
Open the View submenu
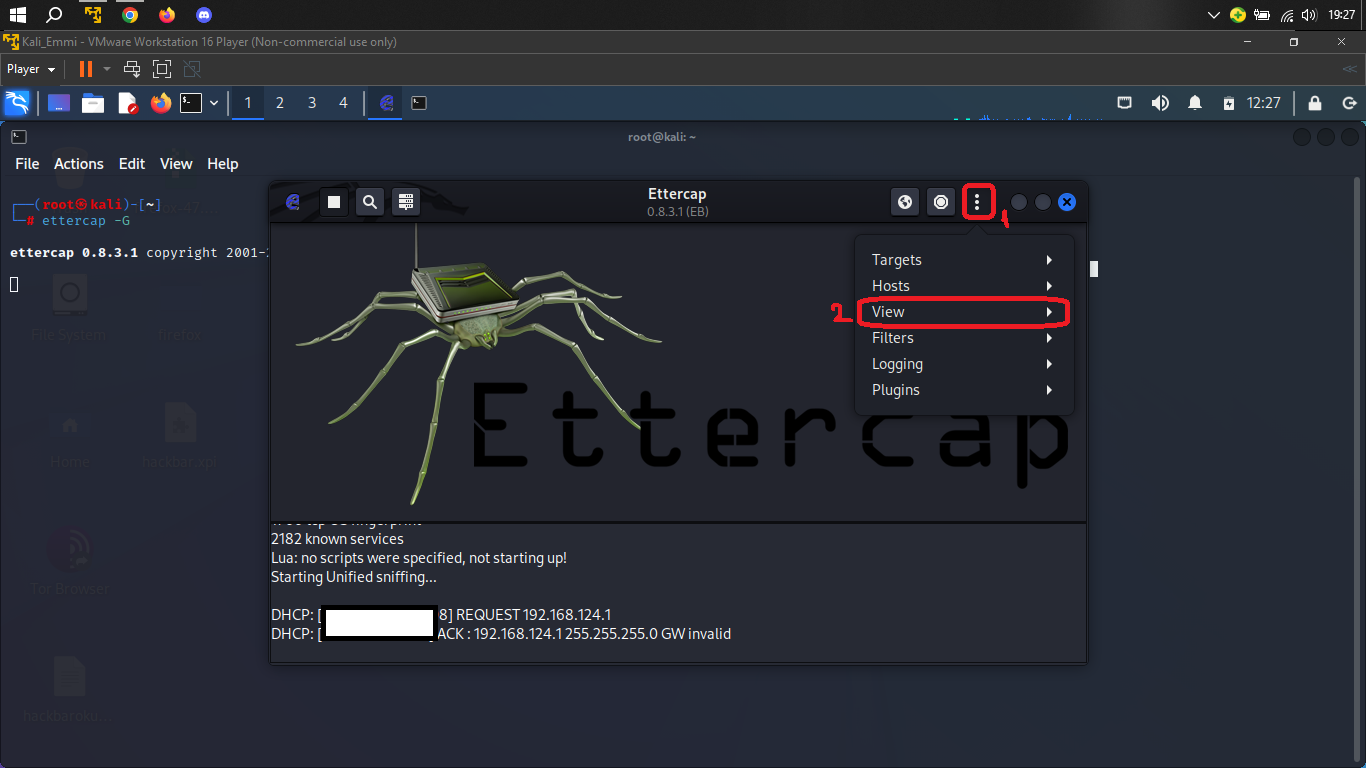964,312
